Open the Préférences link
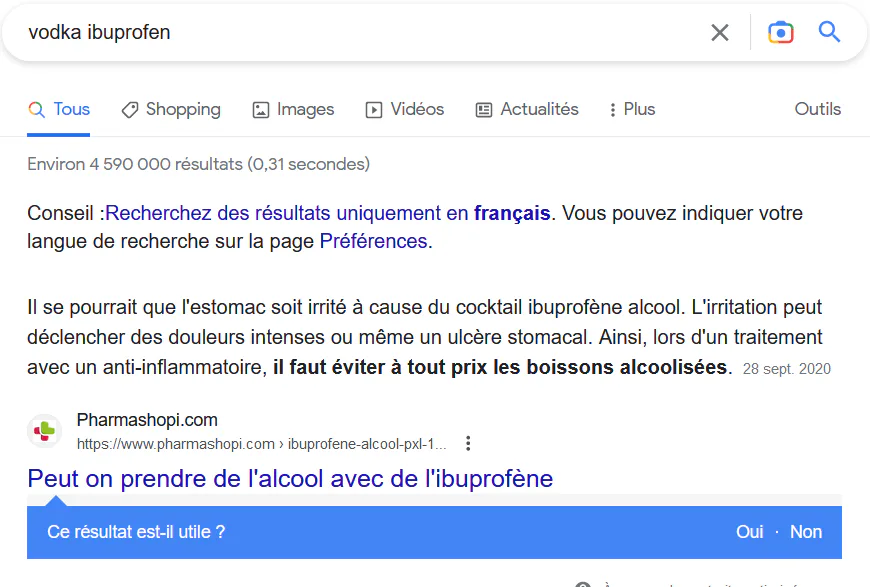This screenshot has width=870, height=587. point(373,241)
